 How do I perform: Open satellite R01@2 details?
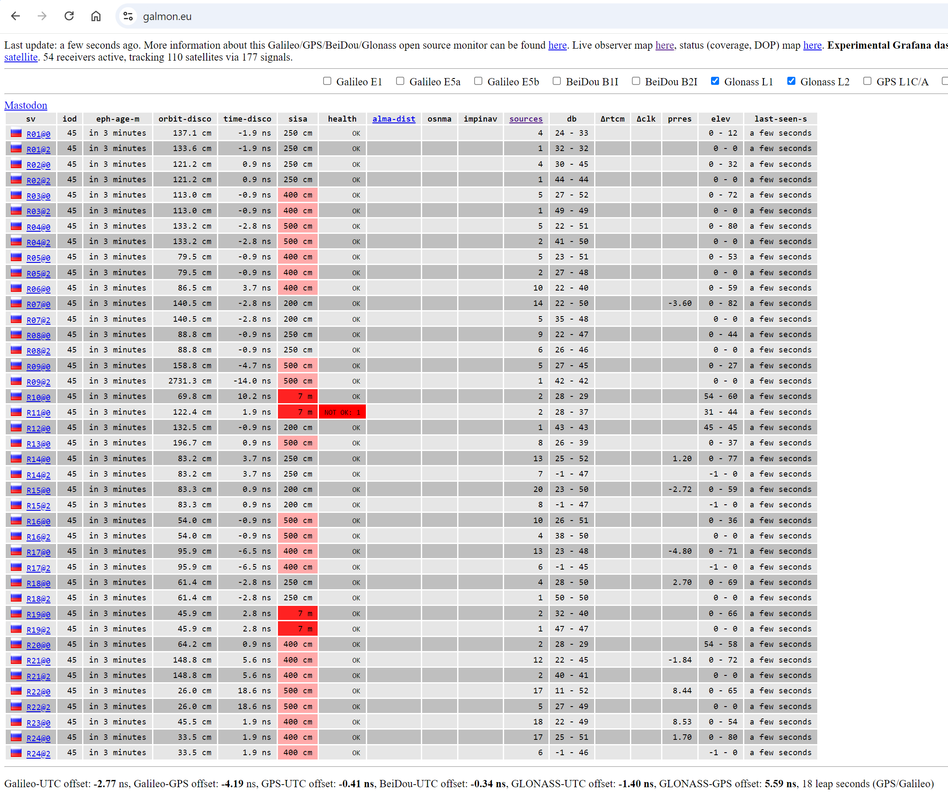pyautogui.click(x=39, y=149)
